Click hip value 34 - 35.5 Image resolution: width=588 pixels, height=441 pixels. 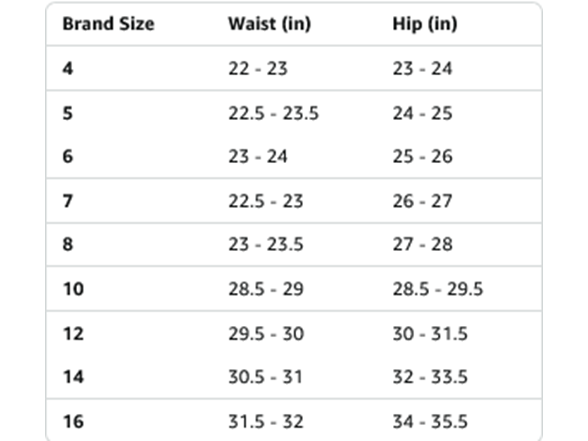coord(430,421)
